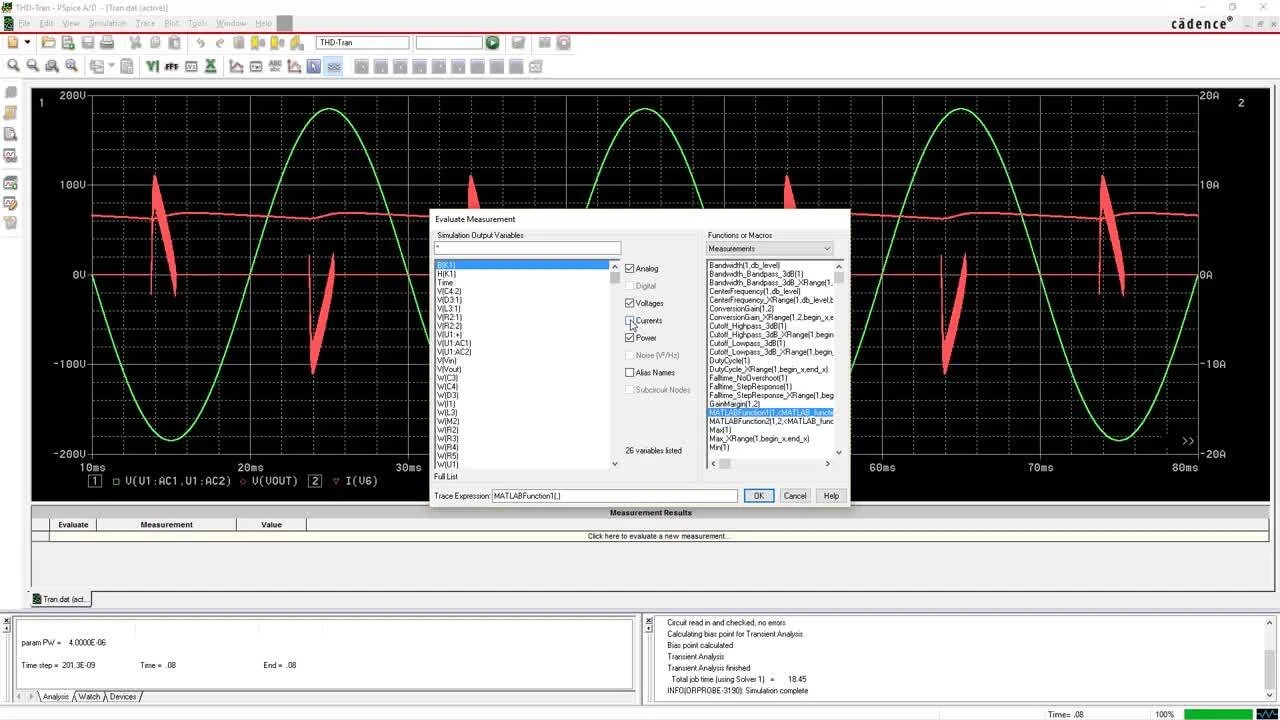Click the Redo arrow icon

(x=220, y=43)
